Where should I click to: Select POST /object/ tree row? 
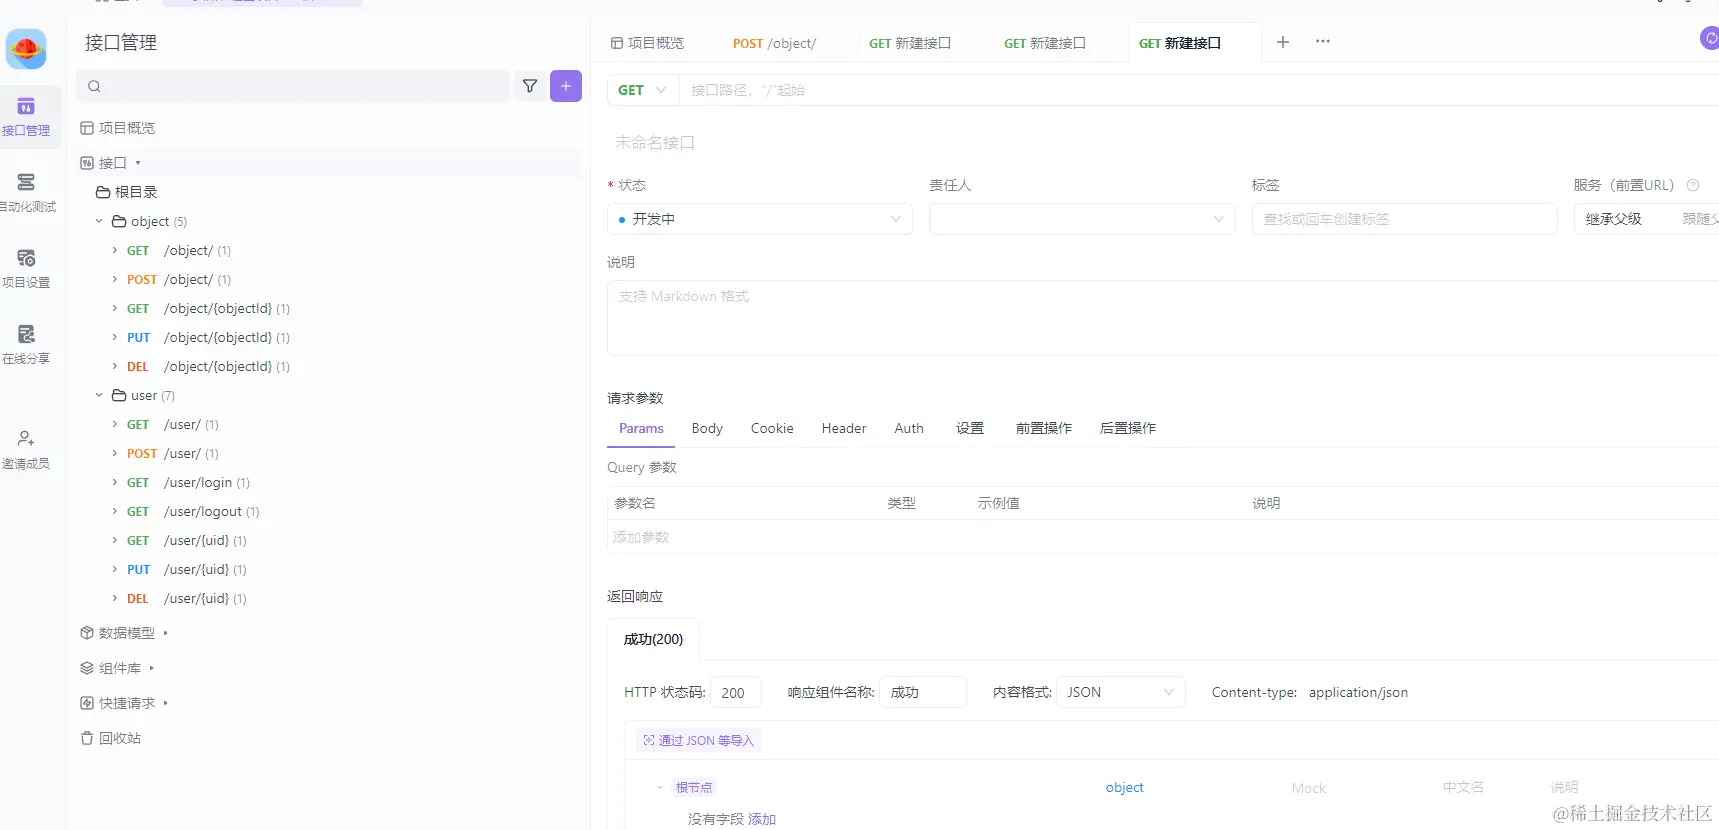tap(328, 279)
